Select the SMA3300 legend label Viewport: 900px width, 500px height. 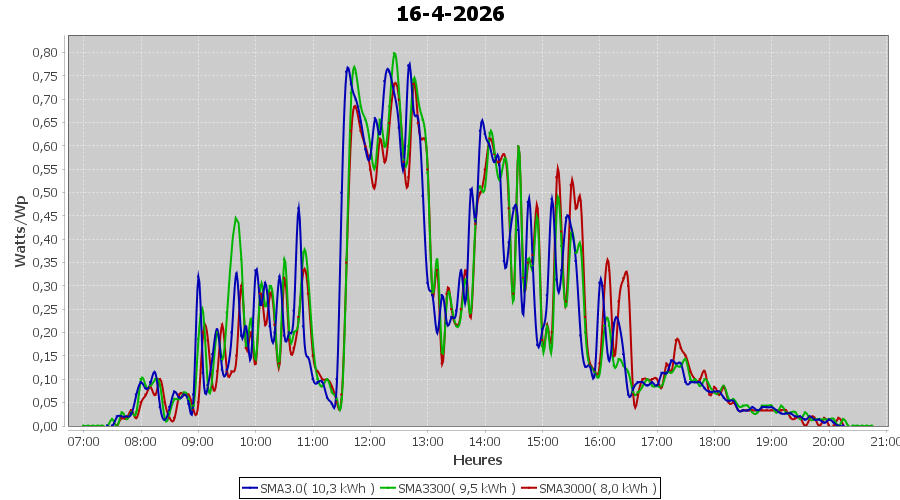[456, 488]
